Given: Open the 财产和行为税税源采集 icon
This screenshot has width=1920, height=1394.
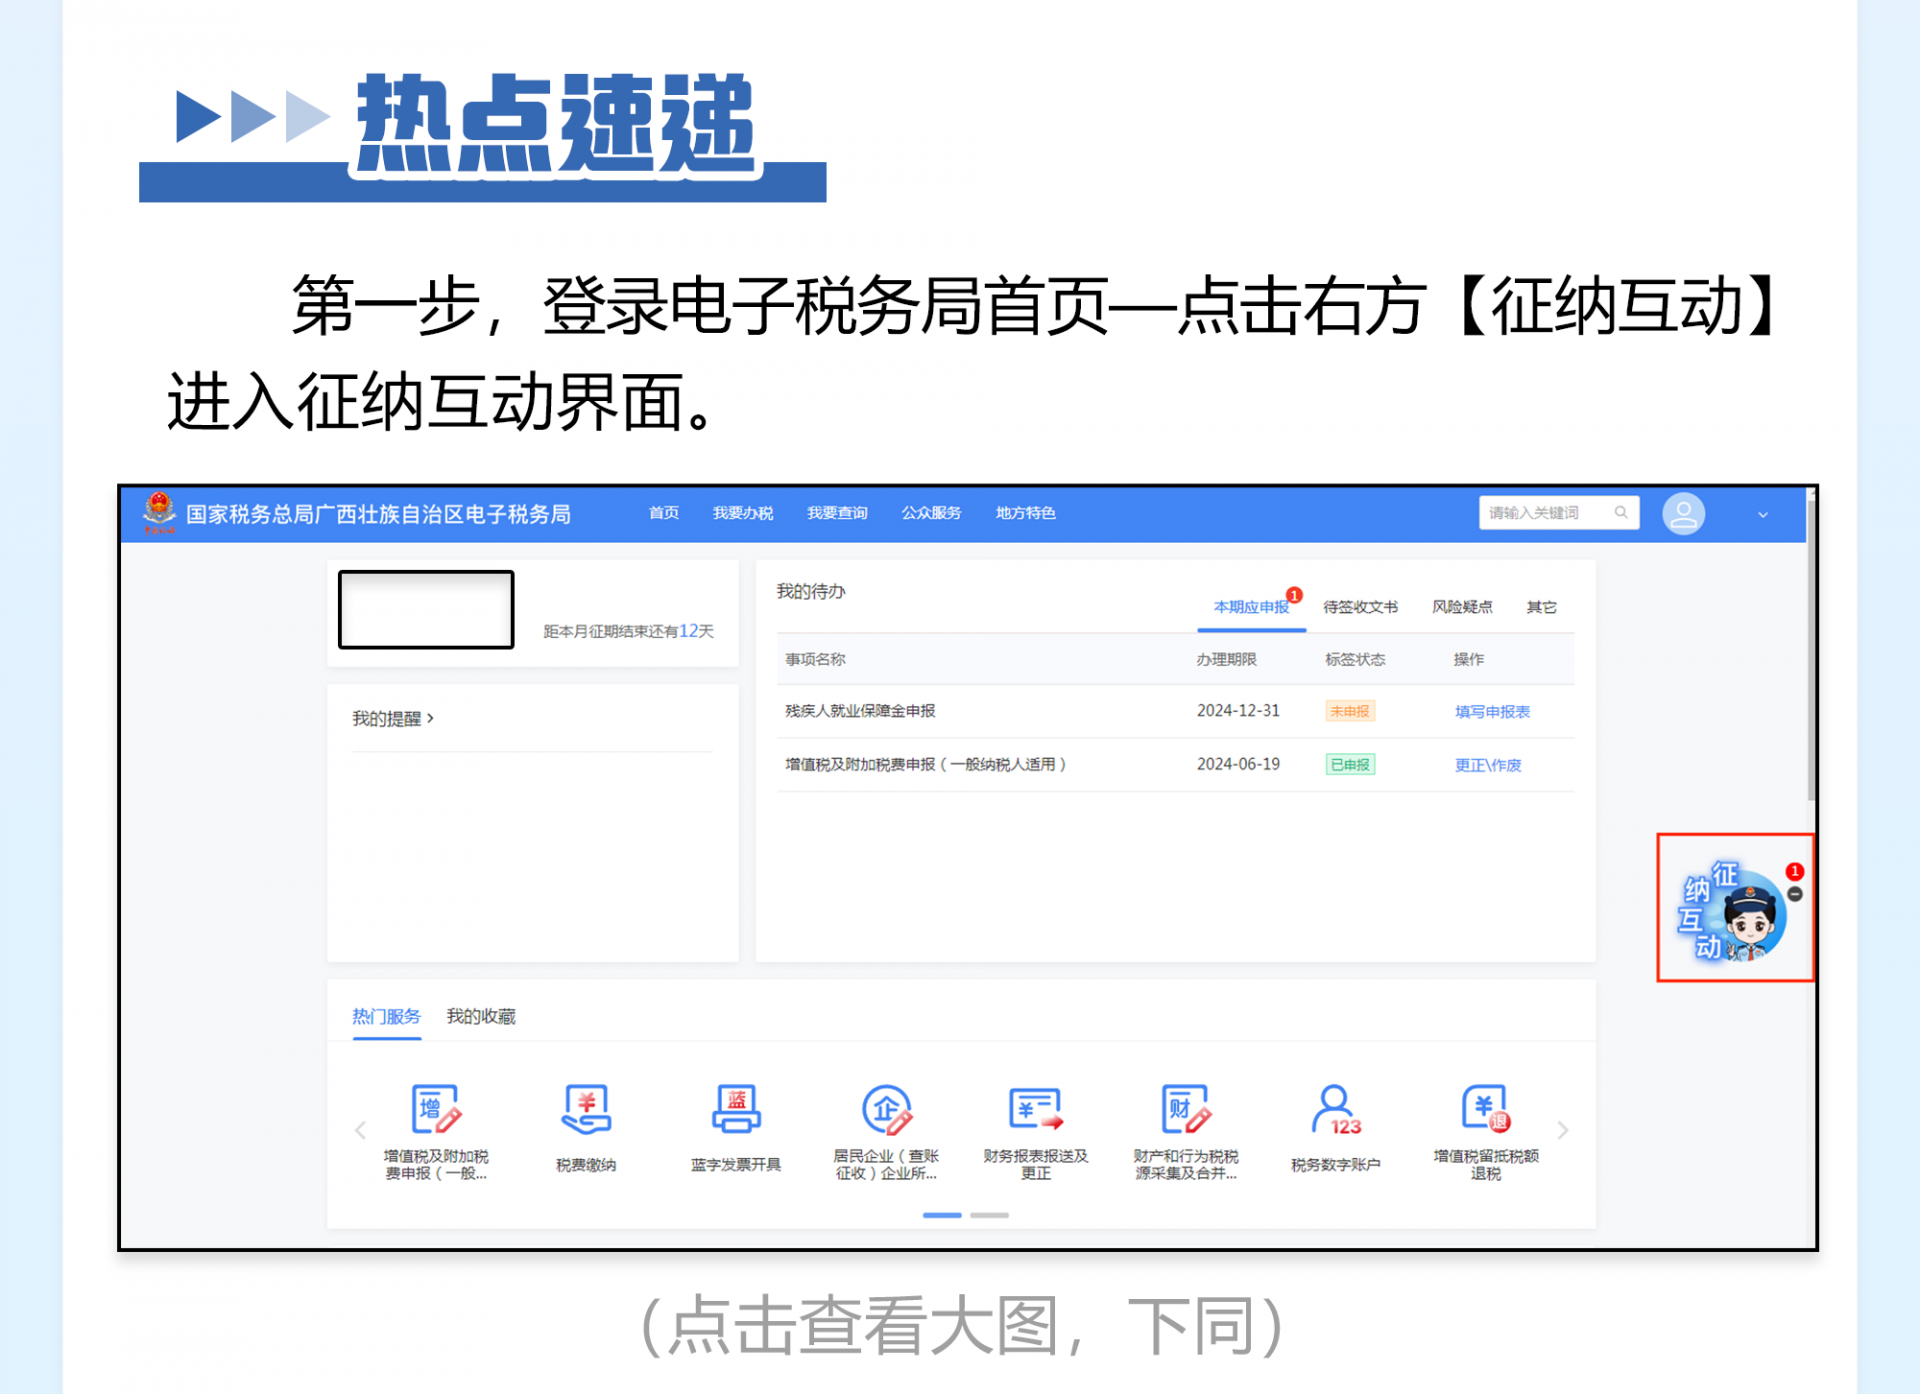Looking at the screenshot, I should click(1185, 1110).
